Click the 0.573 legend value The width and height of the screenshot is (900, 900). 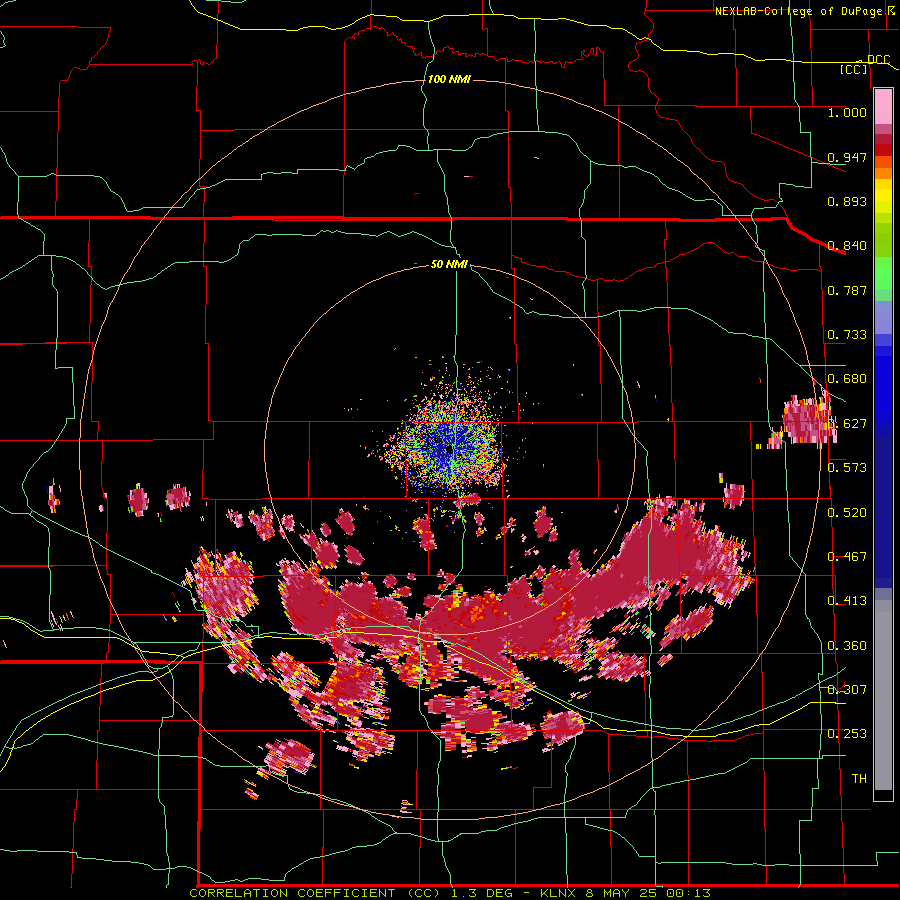847,468
